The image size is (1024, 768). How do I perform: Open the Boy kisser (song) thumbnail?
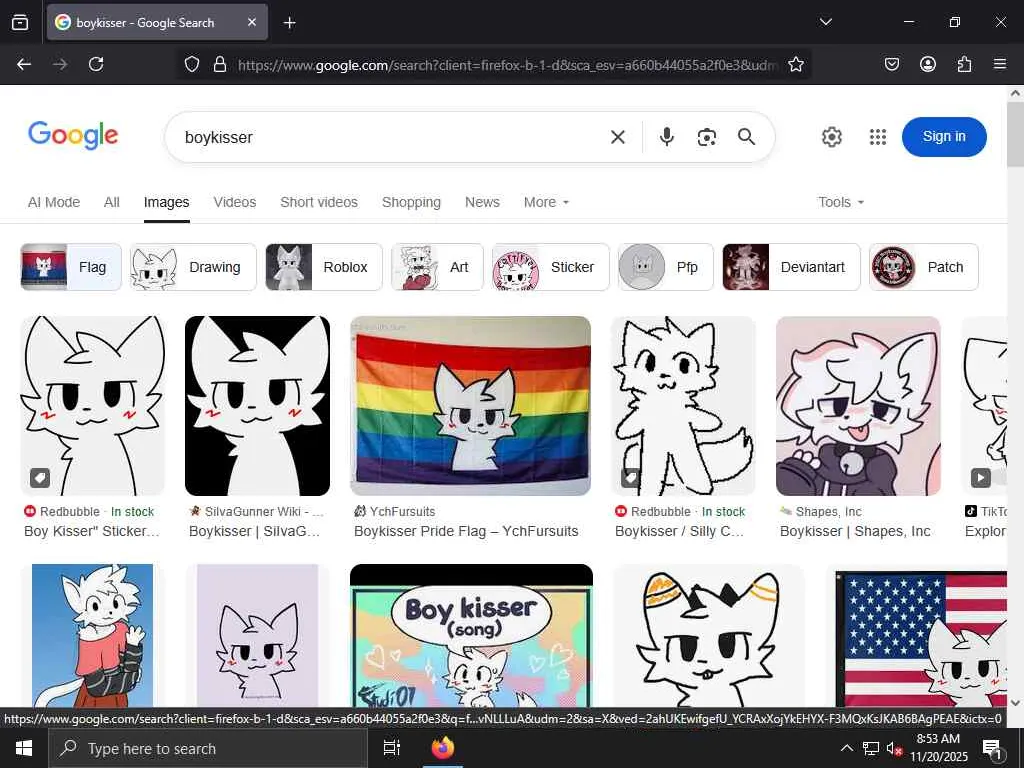[472, 635]
